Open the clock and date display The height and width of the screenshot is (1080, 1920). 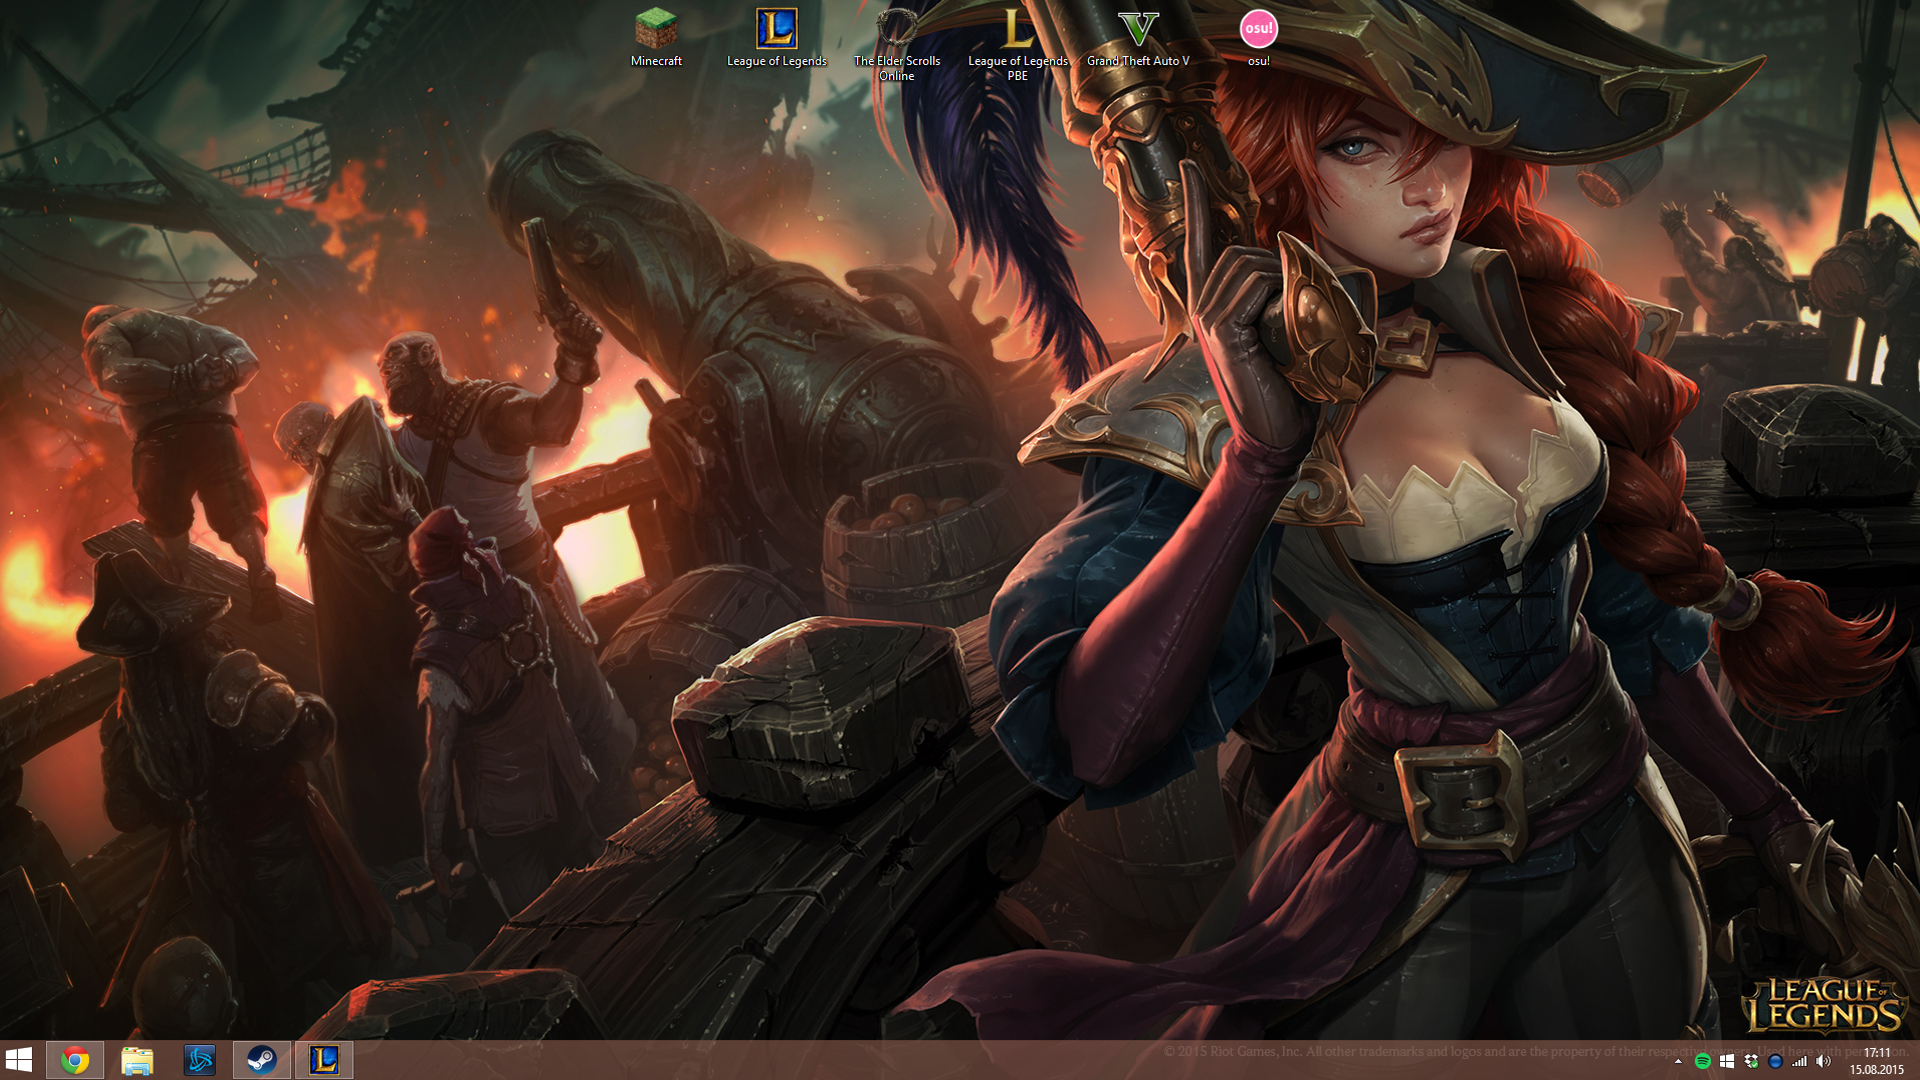1876,1061
